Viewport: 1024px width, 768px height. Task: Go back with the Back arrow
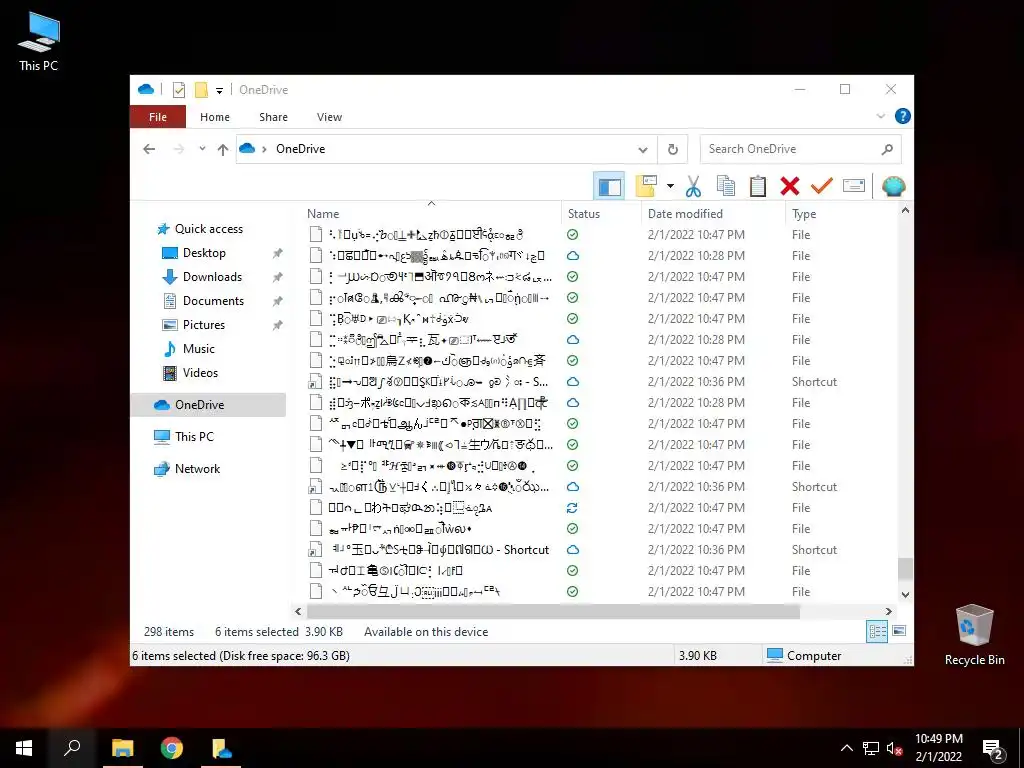click(149, 149)
